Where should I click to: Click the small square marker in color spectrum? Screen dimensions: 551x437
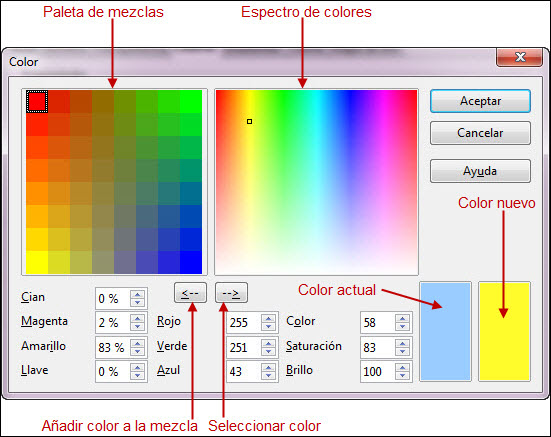click(x=249, y=122)
